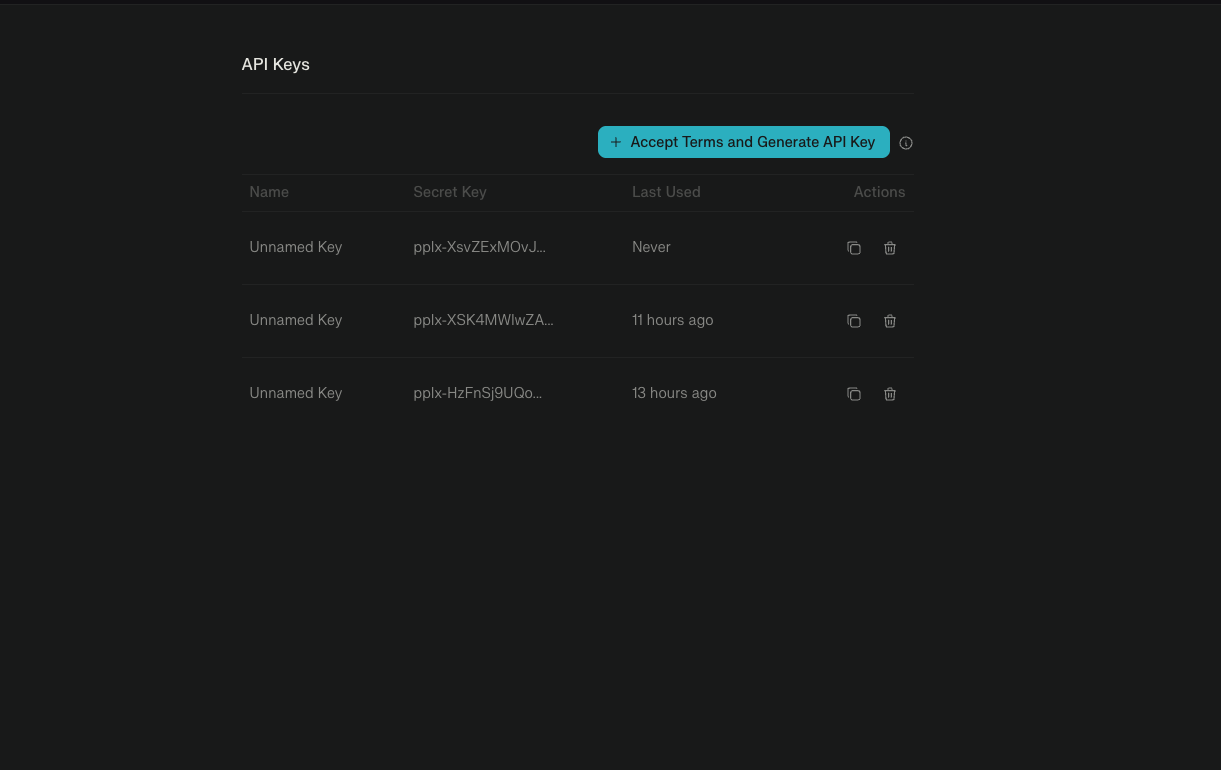The height and width of the screenshot is (770, 1221).
Task: Copy the pplx-XsvZExMOvJ secret key
Action: click(854, 247)
